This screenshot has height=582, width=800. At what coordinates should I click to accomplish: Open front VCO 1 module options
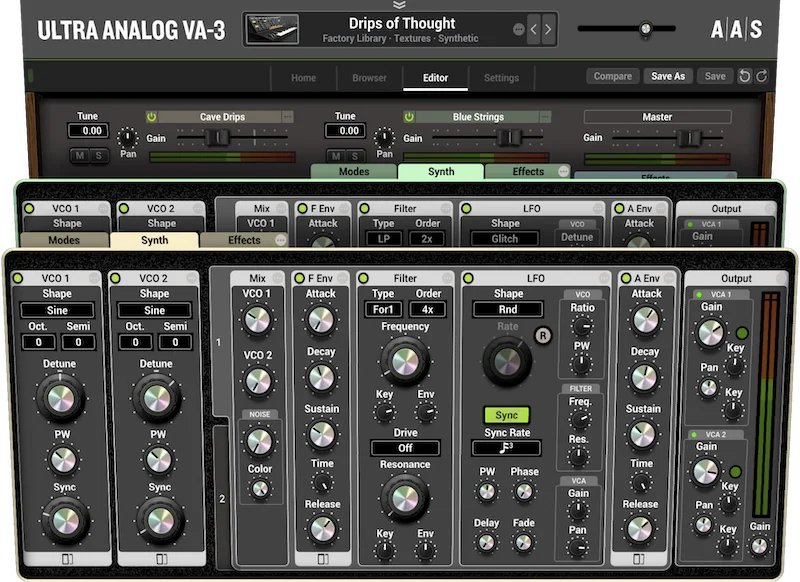tap(94, 278)
